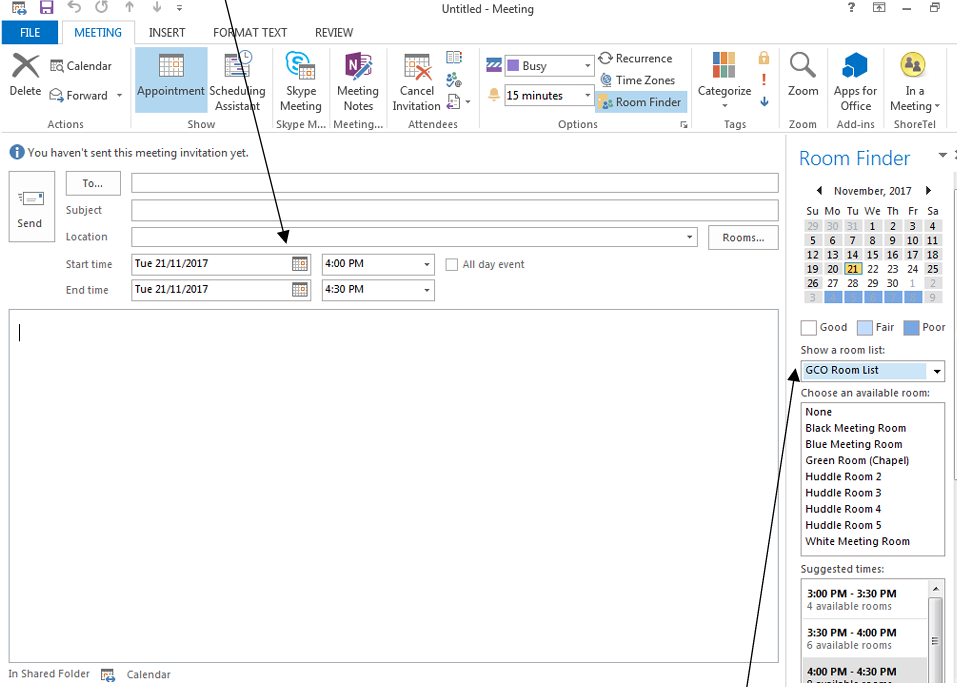Open the FILE menu tab

click(30, 33)
